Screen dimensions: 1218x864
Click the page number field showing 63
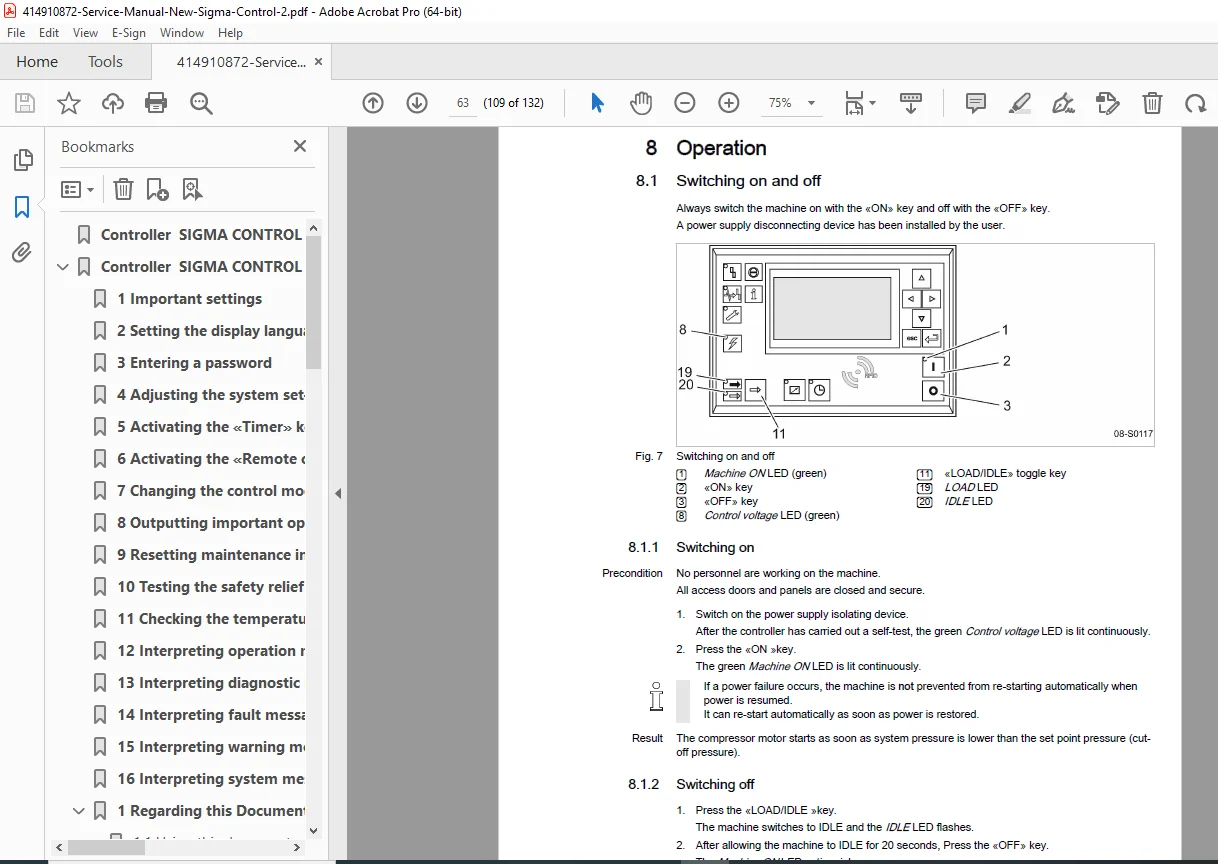tap(462, 103)
